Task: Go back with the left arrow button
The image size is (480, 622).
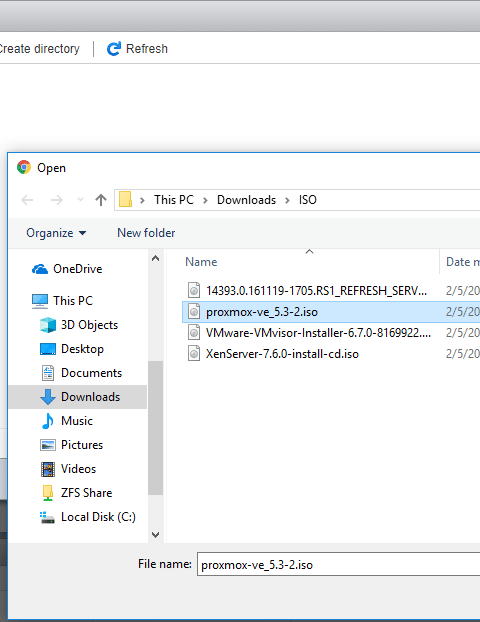Action: click(27, 200)
